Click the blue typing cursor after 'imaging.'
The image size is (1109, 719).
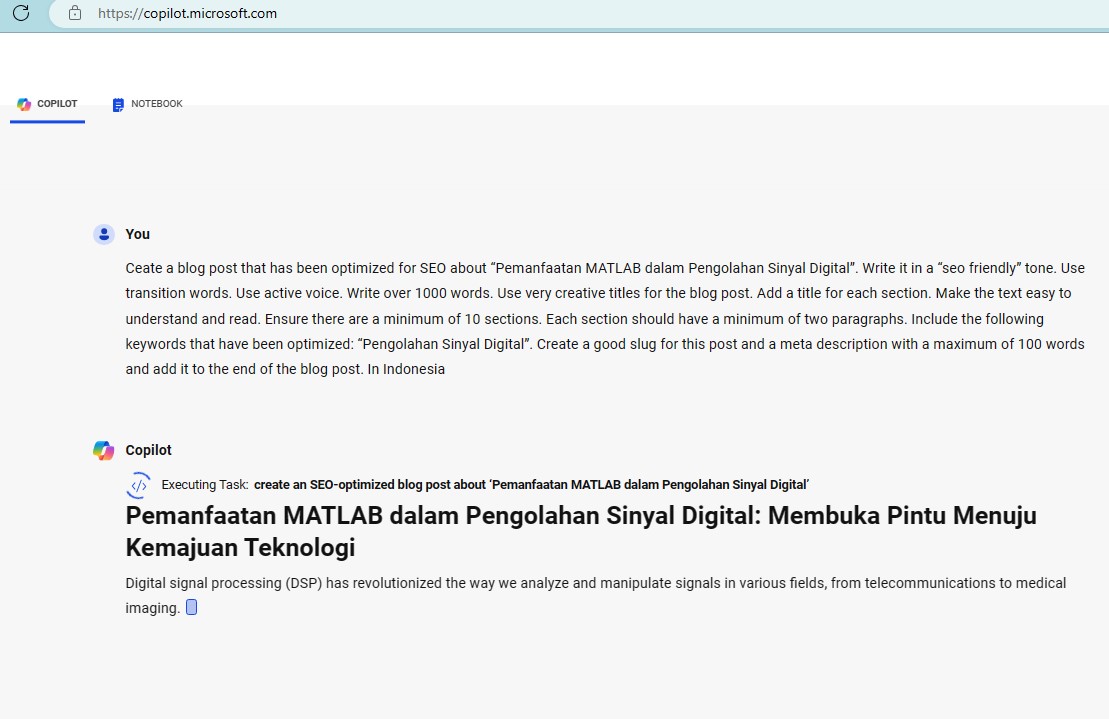(192, 607)
